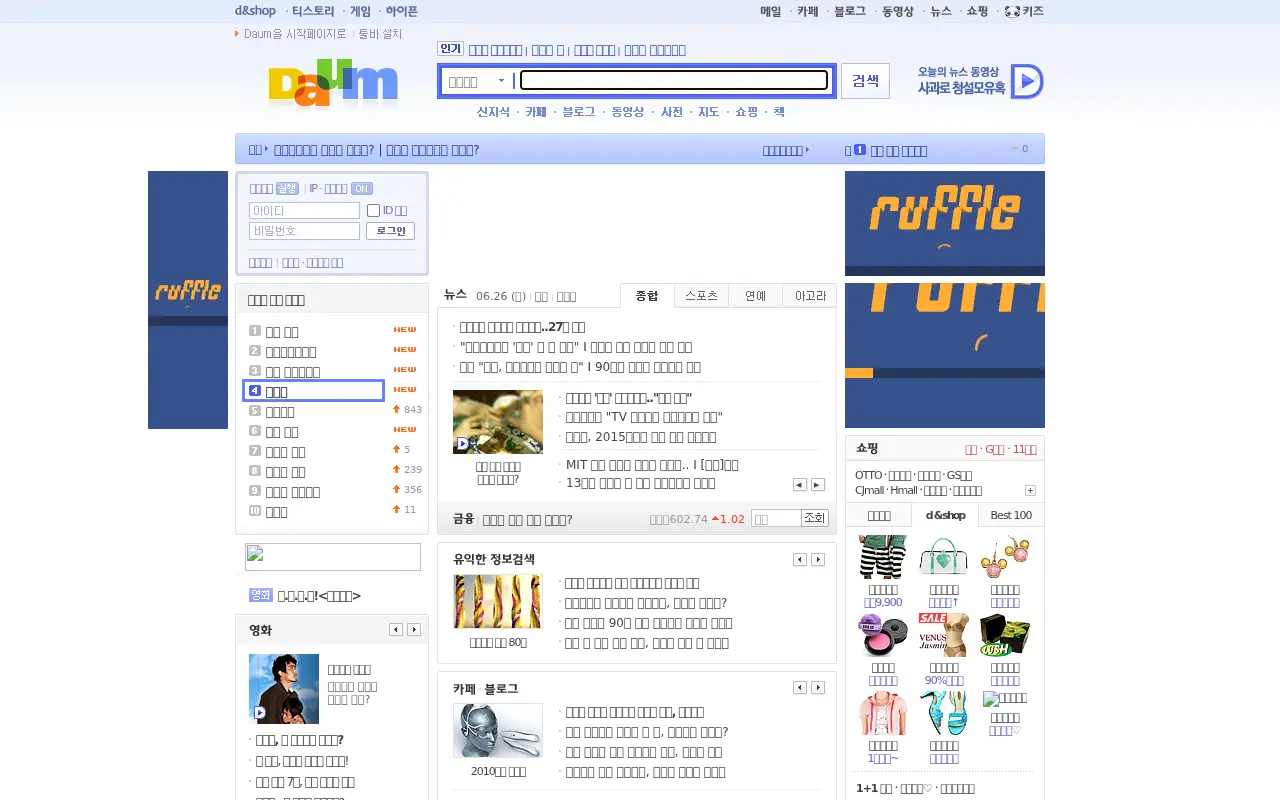
Task: Open the 티스토리 link
Action: click(313, 11)
